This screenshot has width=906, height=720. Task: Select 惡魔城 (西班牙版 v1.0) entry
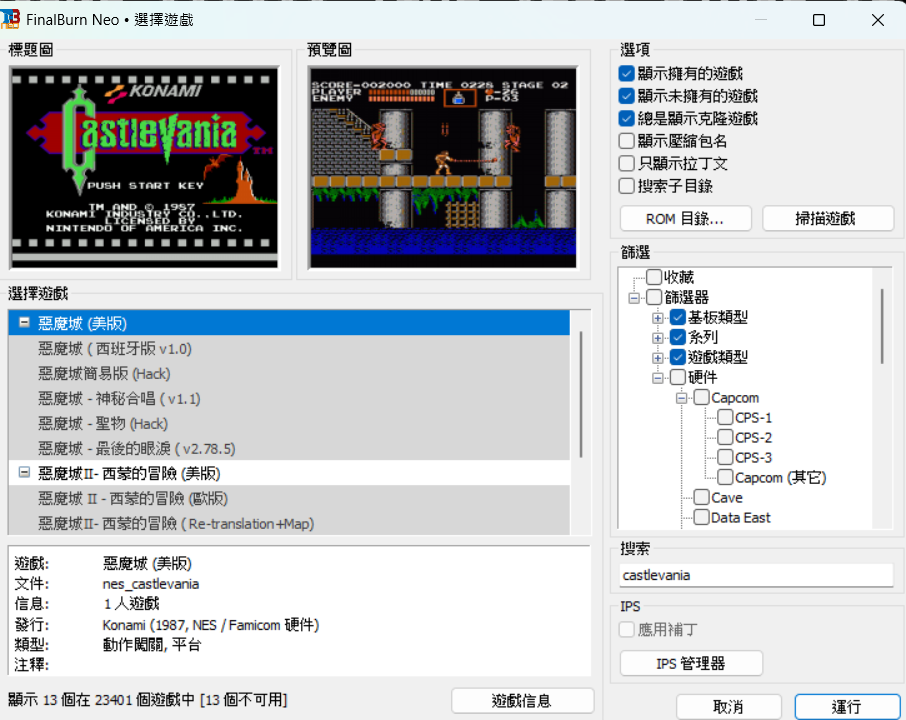click(289, 348)
